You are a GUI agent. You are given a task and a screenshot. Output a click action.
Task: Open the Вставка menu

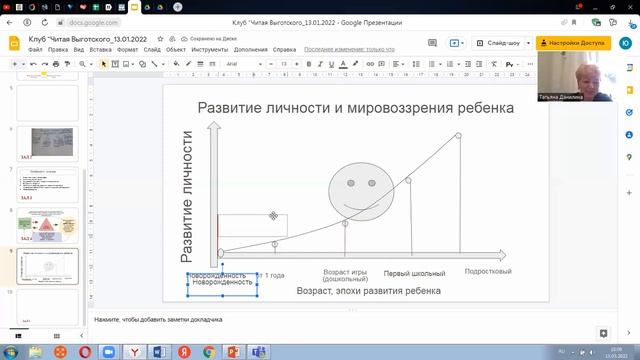tap(100, 49)
